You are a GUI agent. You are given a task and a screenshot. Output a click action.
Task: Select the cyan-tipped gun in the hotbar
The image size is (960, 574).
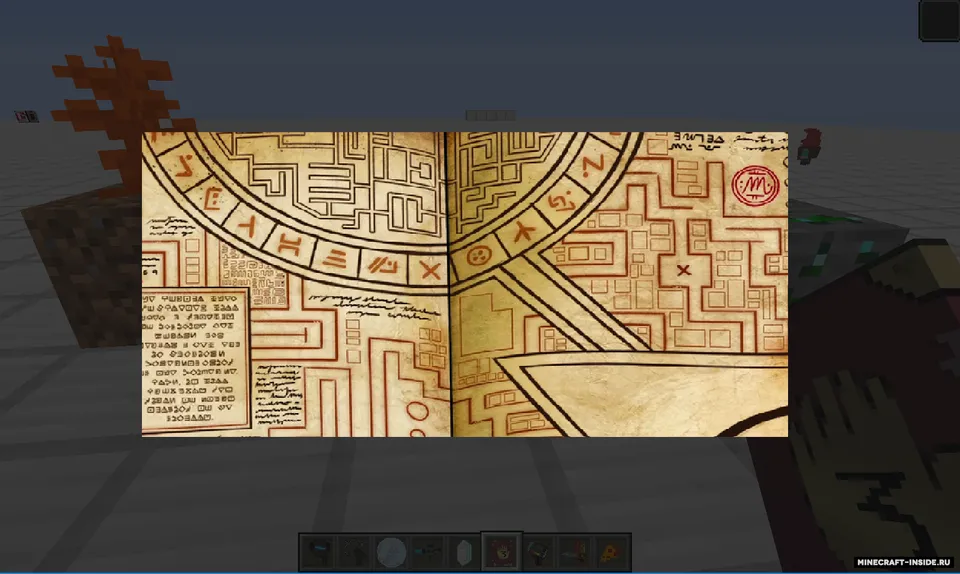click(x=428, y=552)
